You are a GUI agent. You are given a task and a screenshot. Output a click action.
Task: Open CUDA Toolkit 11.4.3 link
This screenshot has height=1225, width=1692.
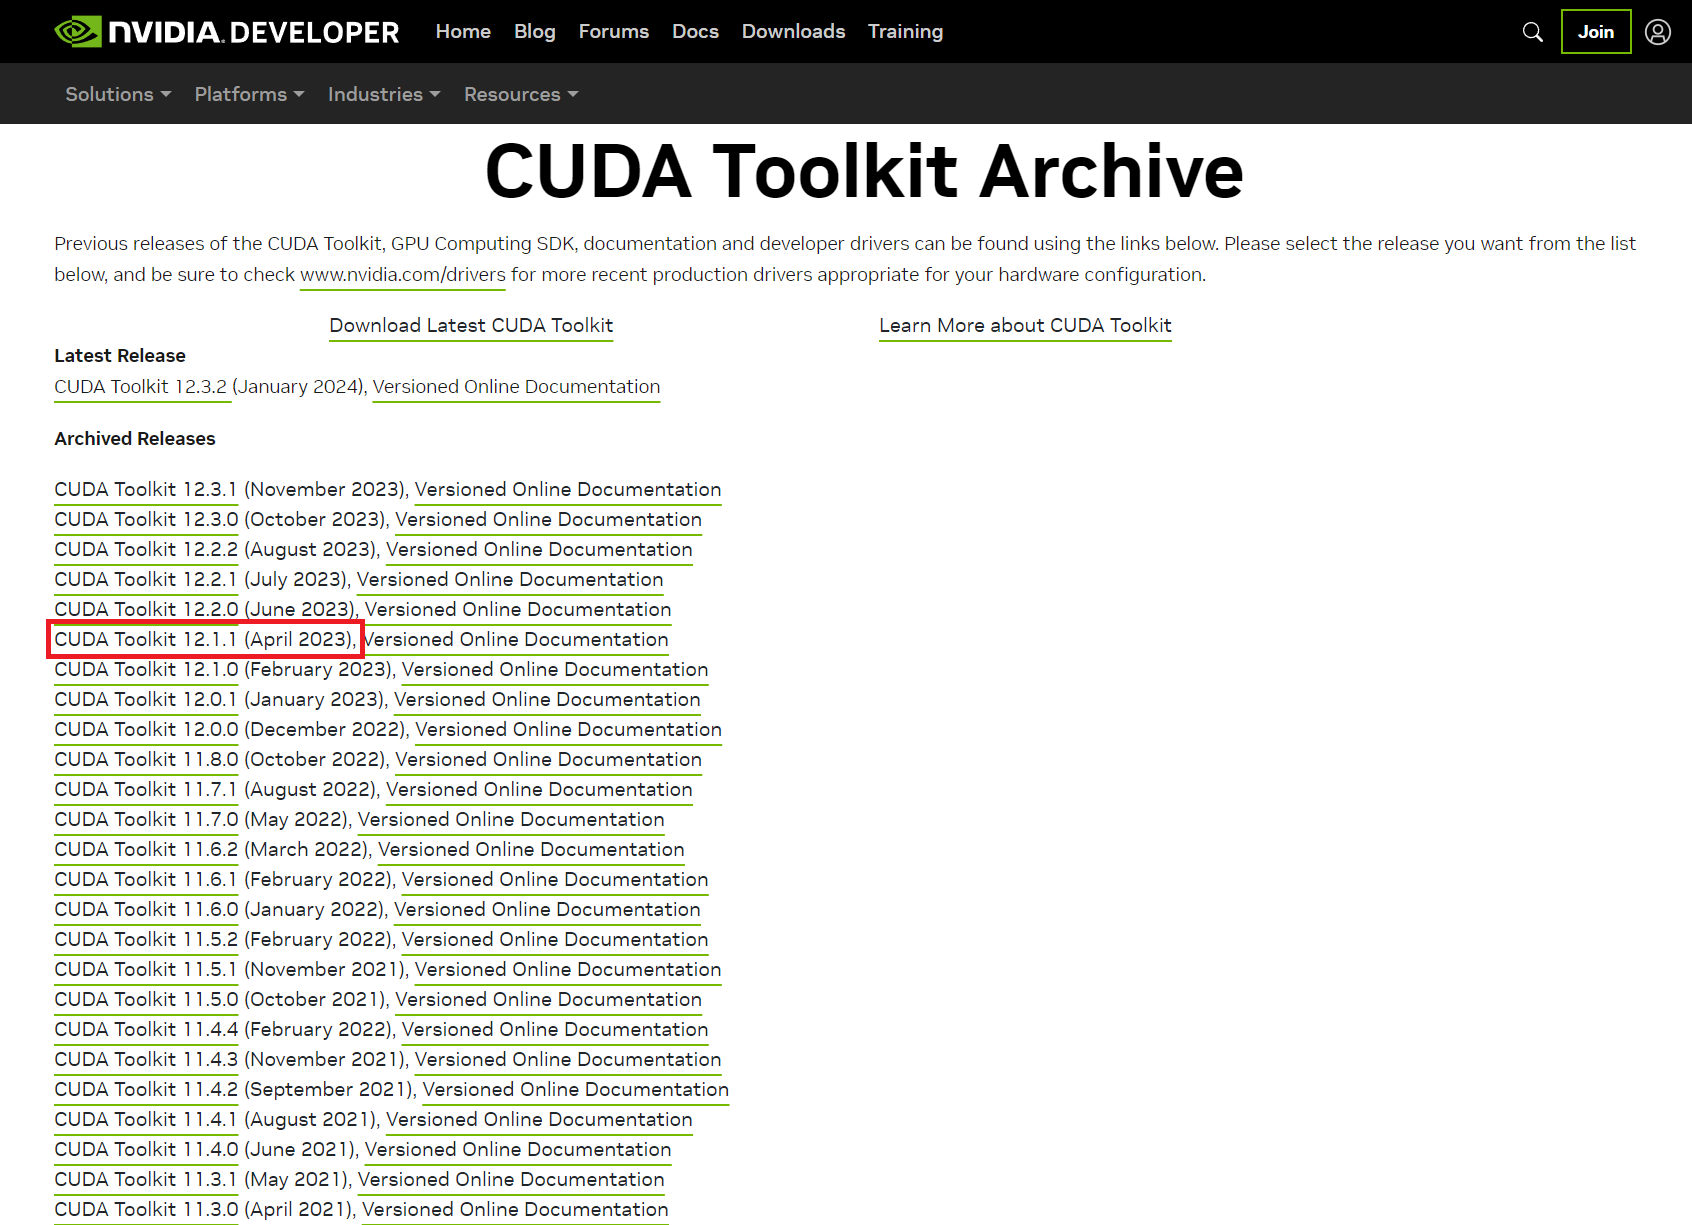(x=146, y=1060)
